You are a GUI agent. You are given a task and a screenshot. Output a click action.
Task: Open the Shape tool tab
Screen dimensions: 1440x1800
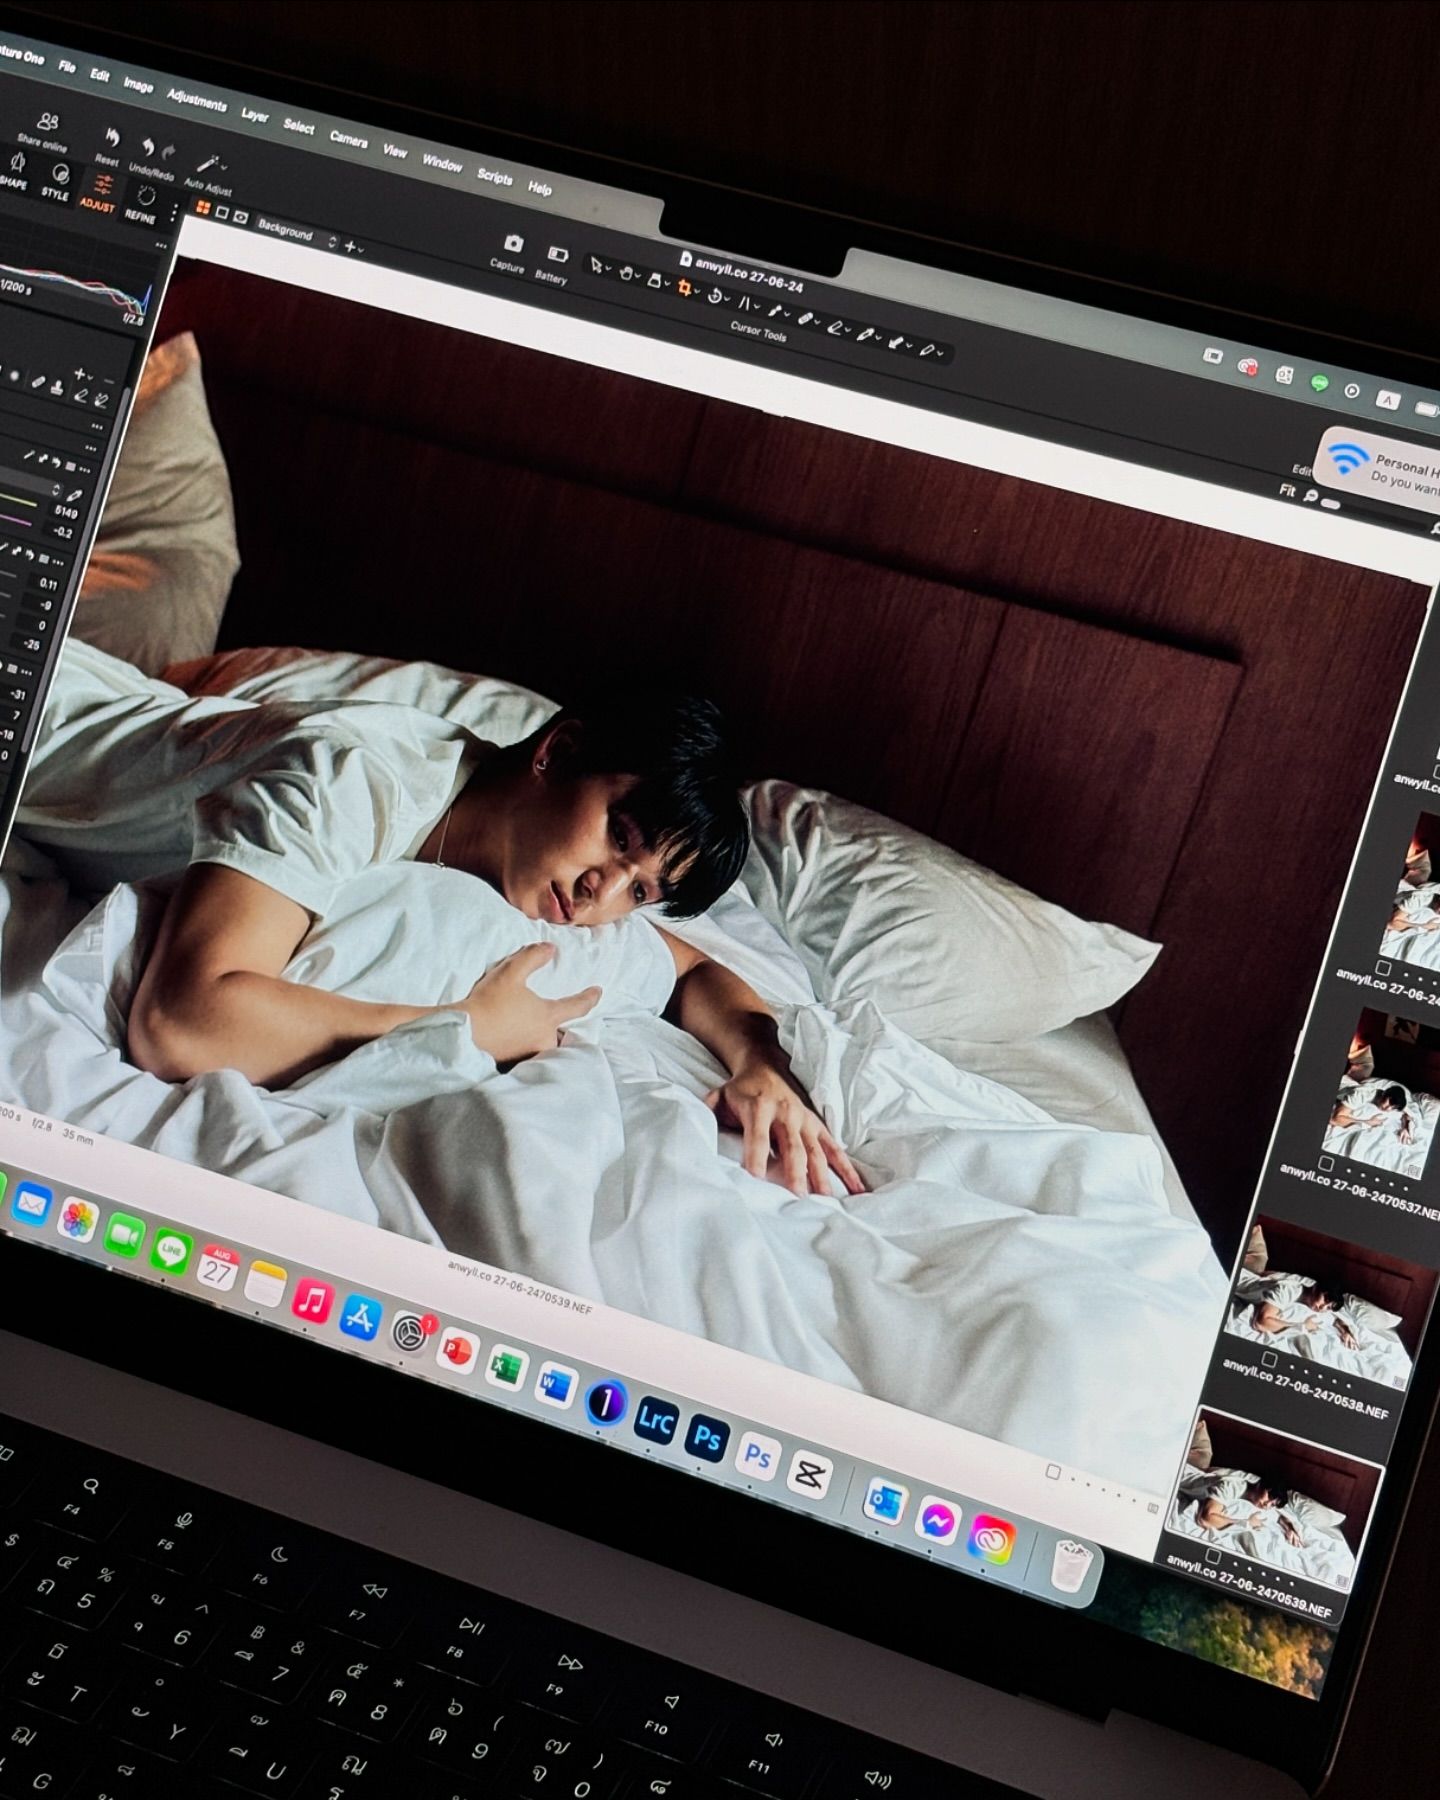click(14, 170)
